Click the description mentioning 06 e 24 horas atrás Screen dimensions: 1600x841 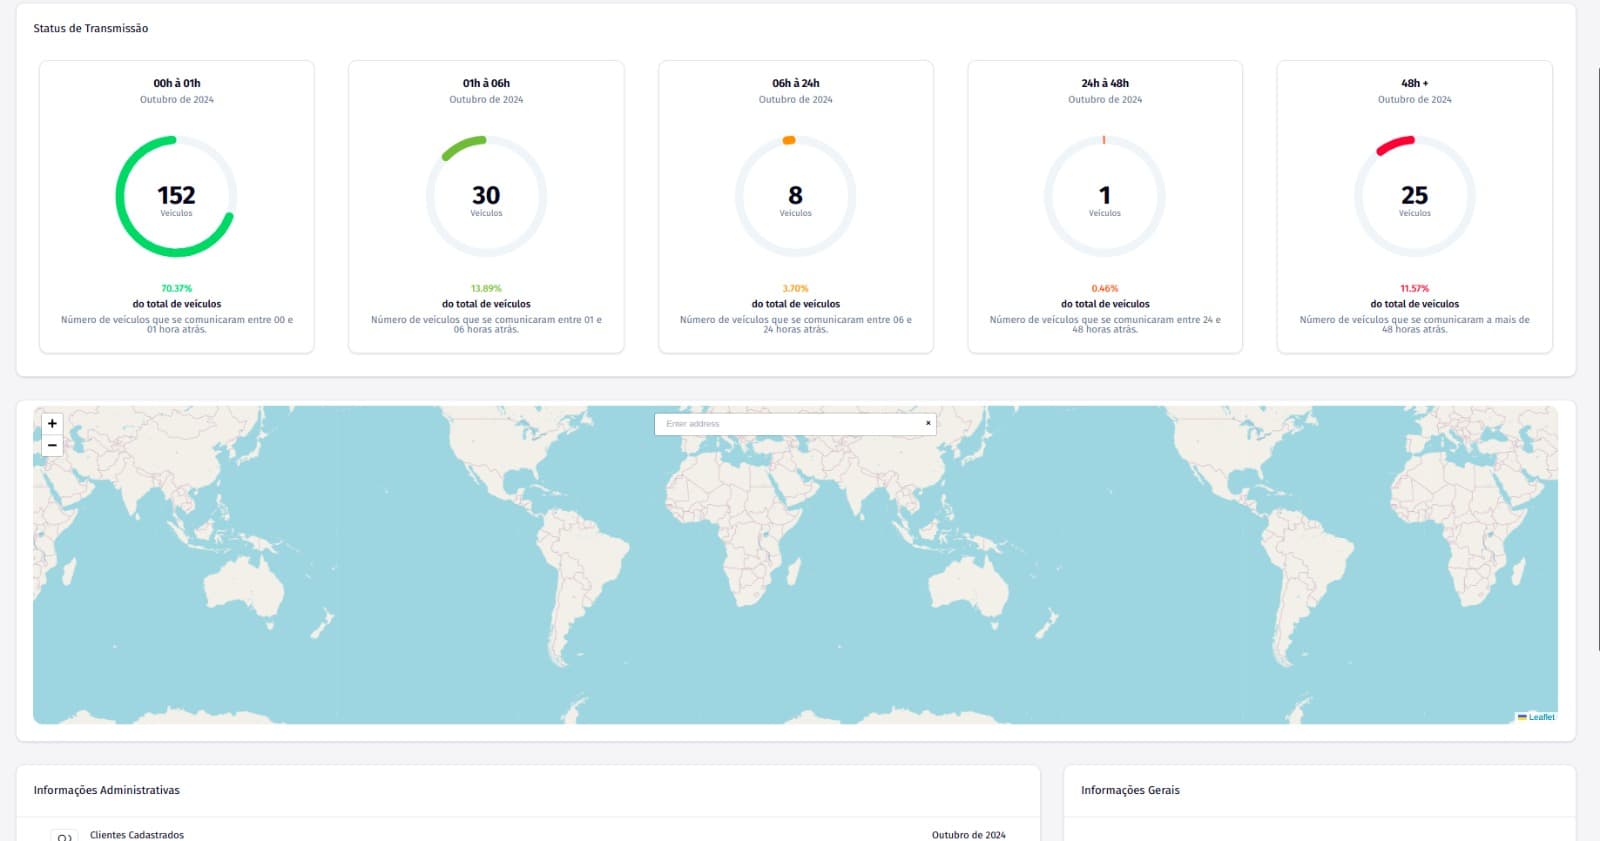pos(795,324)
